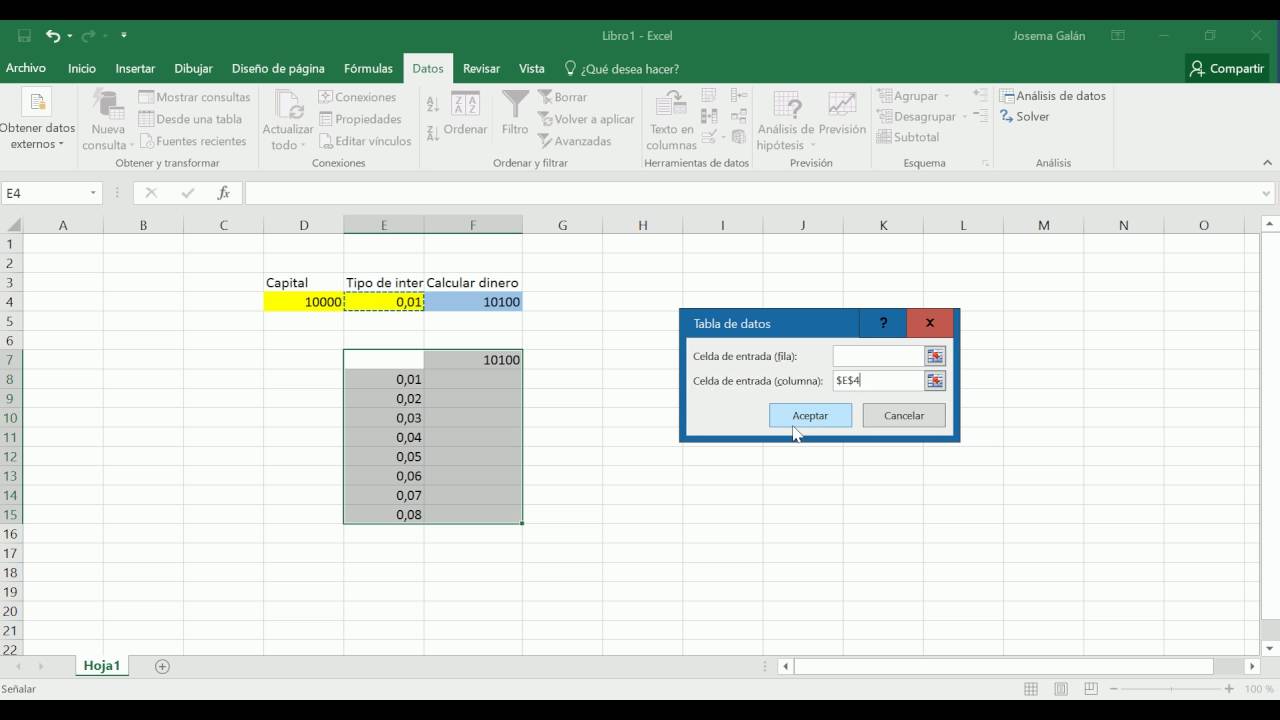Select the Hoja1 sheet tab
The height and width of the screenshot is (720, 1280).
point(102,666)
